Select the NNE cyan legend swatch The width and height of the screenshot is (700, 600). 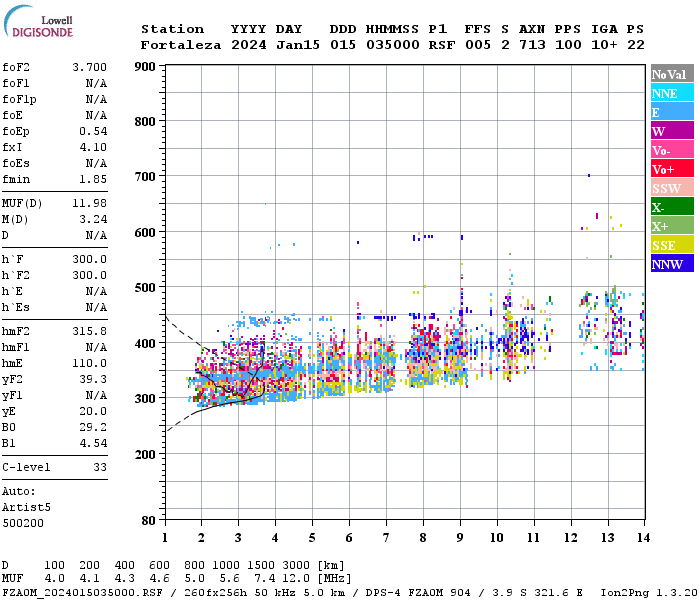tap(672, 93)
